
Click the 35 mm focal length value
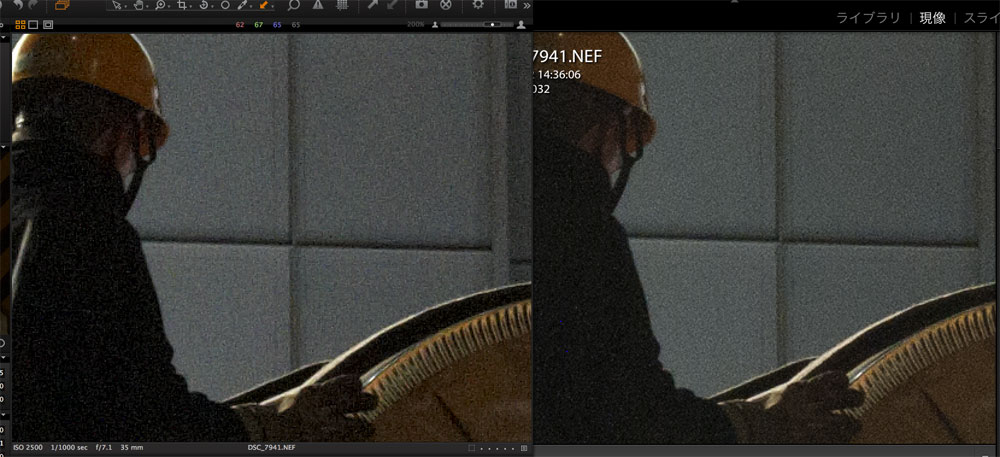[x=131, y=448]
